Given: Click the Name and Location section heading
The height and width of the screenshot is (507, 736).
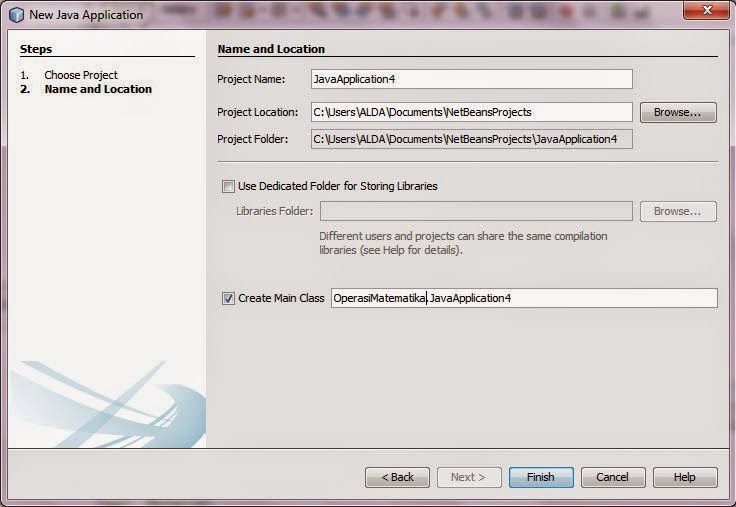Looking at the screenshot, I should 271,49.
